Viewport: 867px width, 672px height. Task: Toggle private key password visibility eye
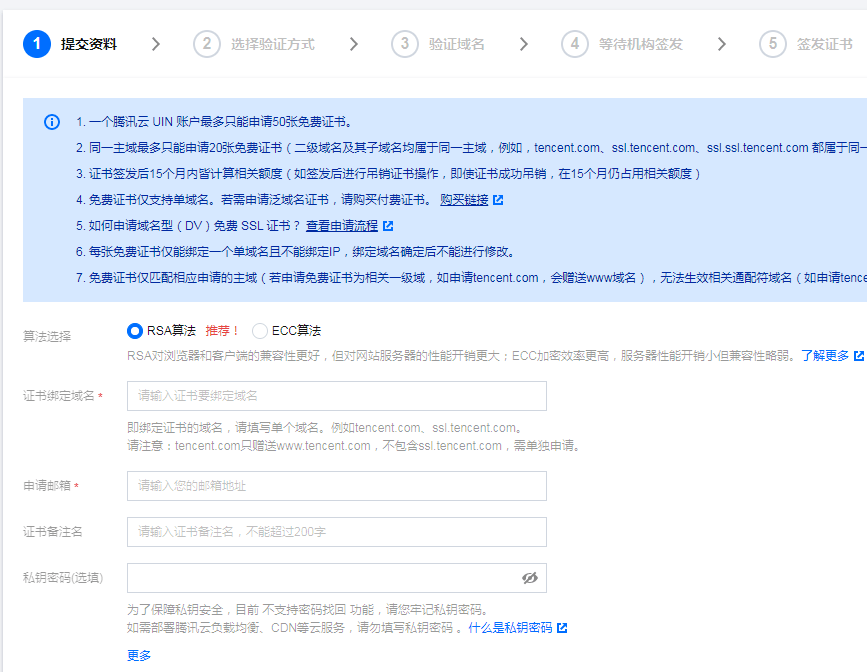tap(530, 578)
